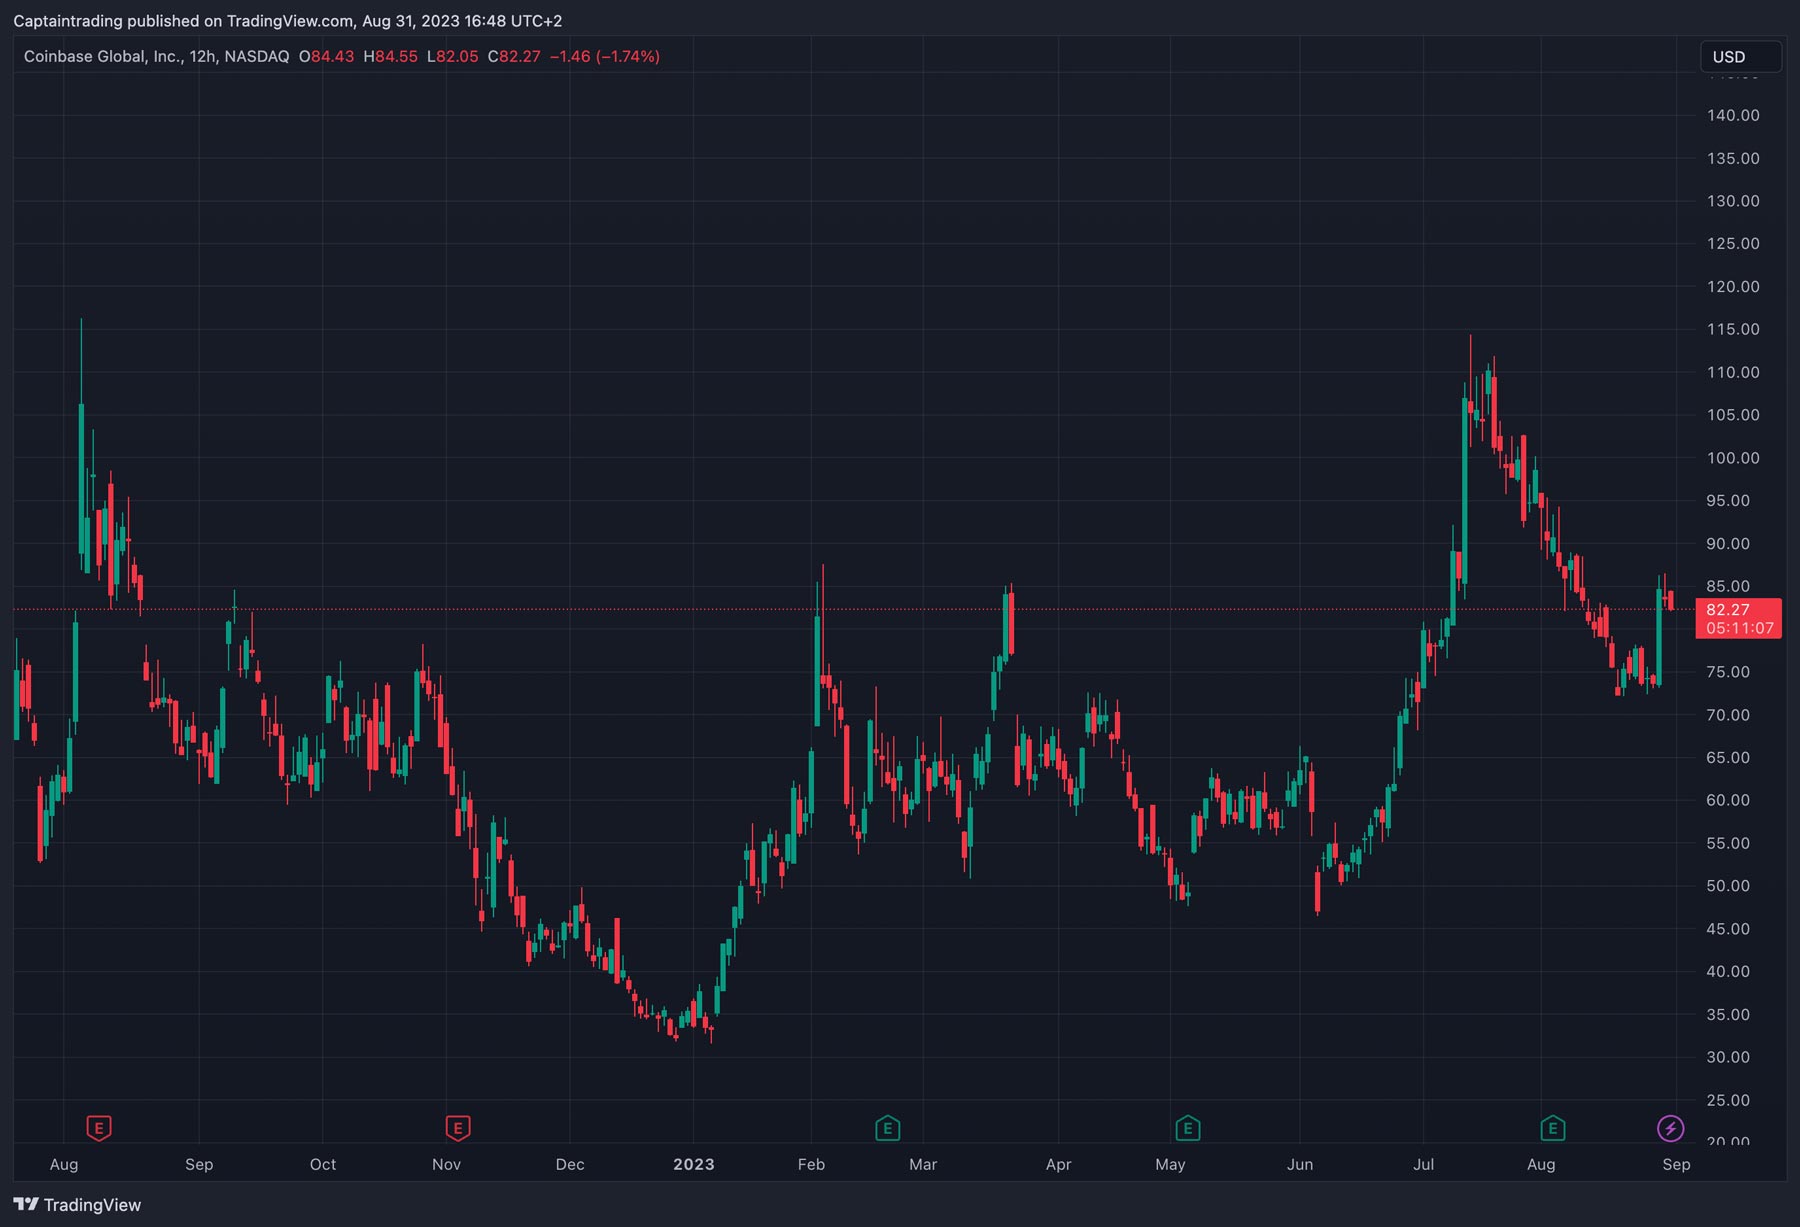Click the change value −1.46 (−1.74%)
Screen dimensions: 1800x1227
click(x=605, y=57)
